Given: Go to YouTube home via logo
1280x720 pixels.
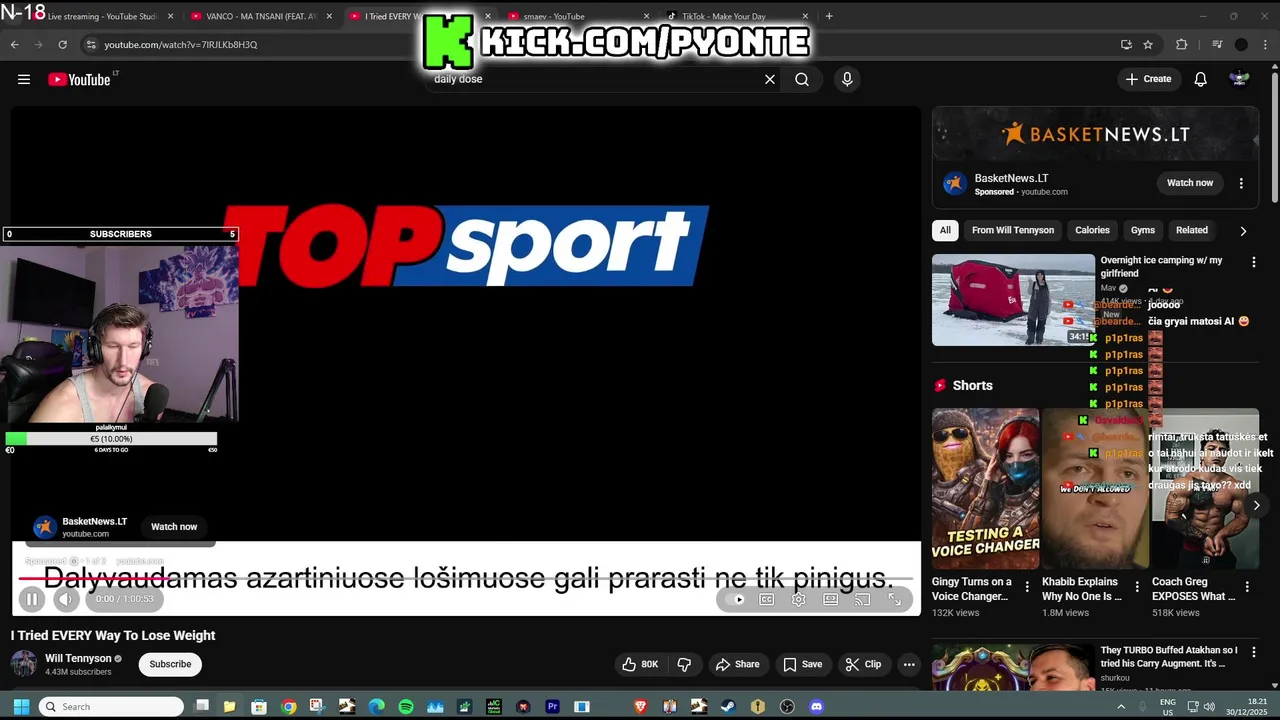Looking at the screenshot, I should click(81, 79).
